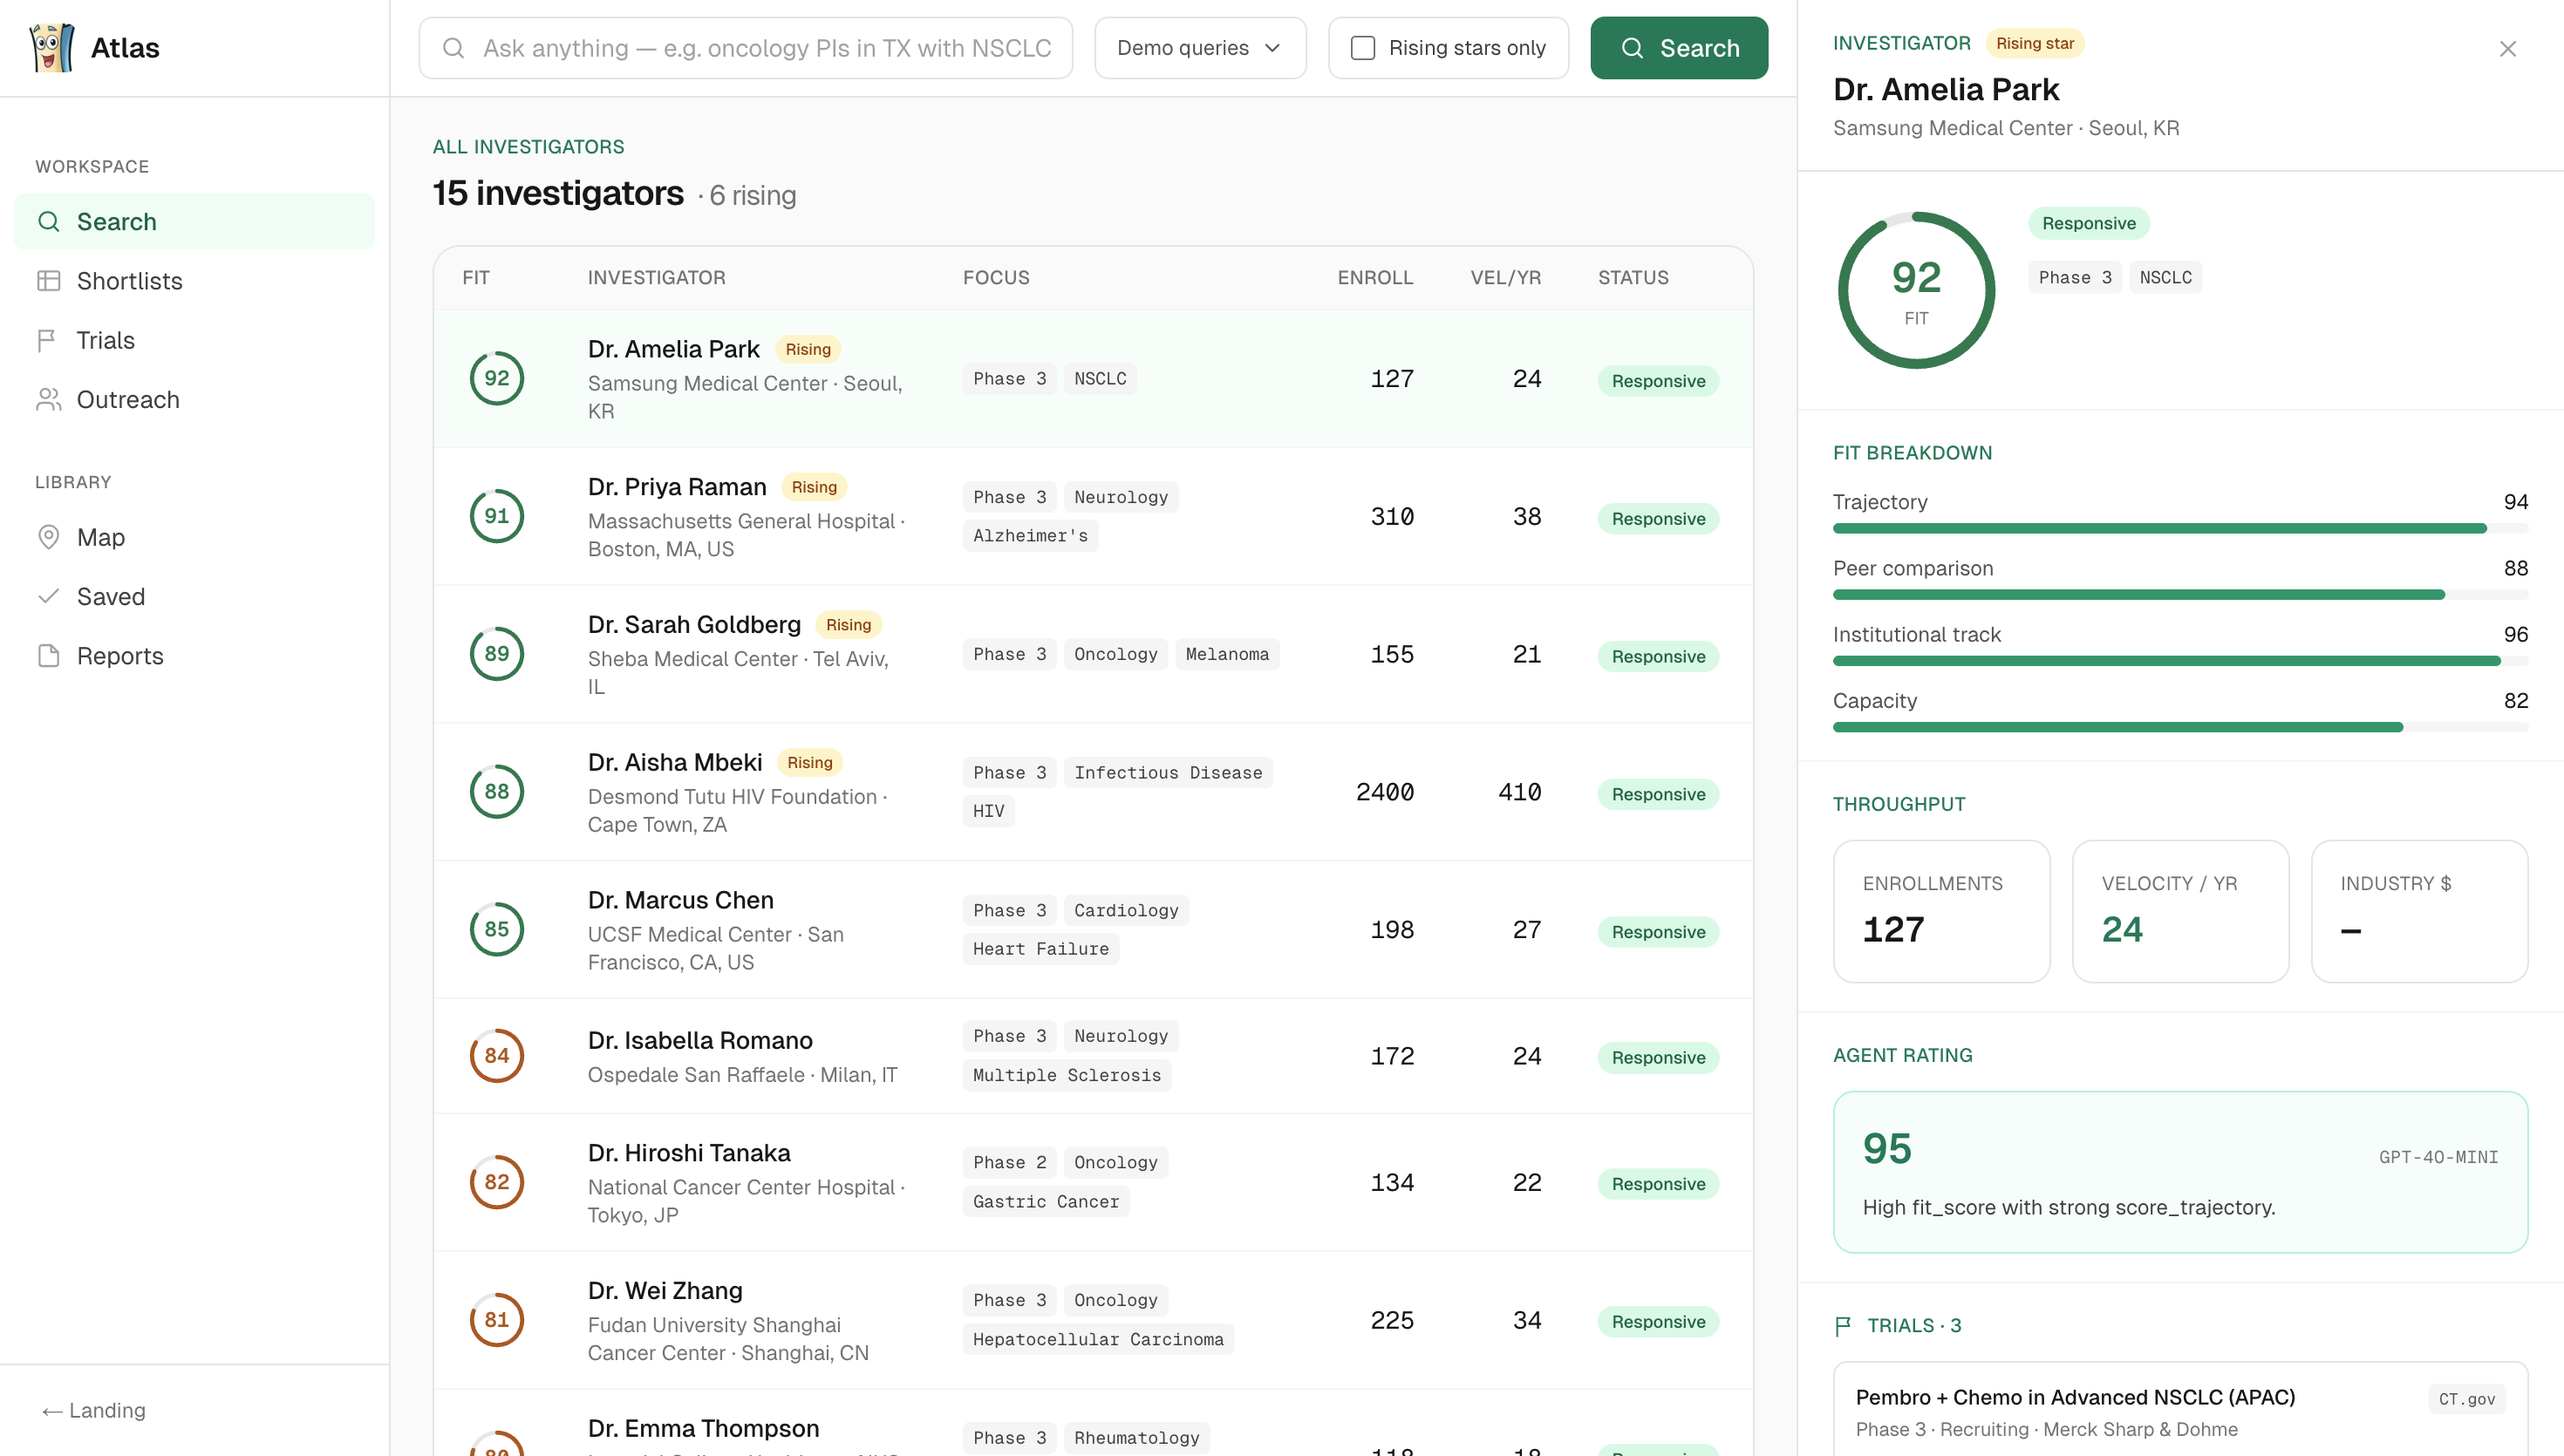Open the Shortlists menu item
Image resolution: width=2564 pixels, height=1456 pixels.
click(x=194, y=281)
